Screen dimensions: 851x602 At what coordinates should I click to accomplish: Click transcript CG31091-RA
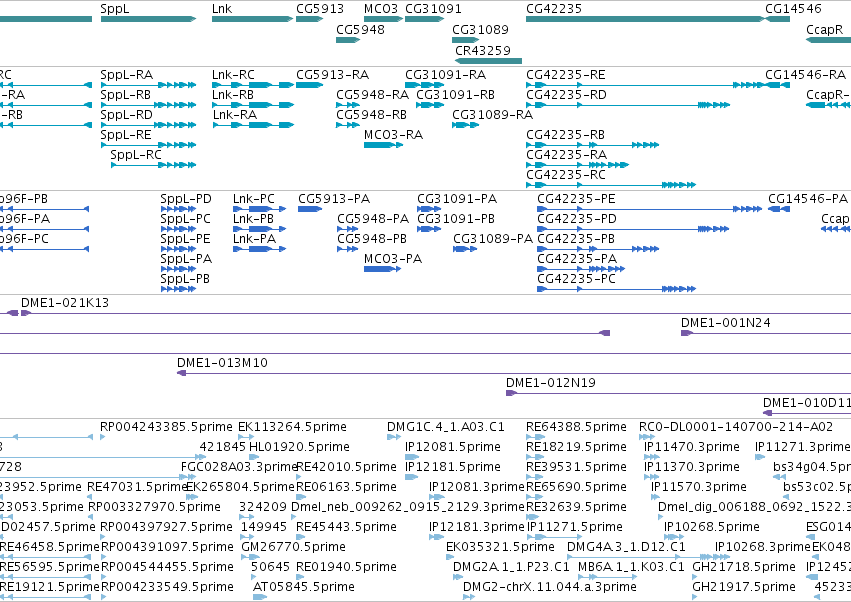pos(446,75)
